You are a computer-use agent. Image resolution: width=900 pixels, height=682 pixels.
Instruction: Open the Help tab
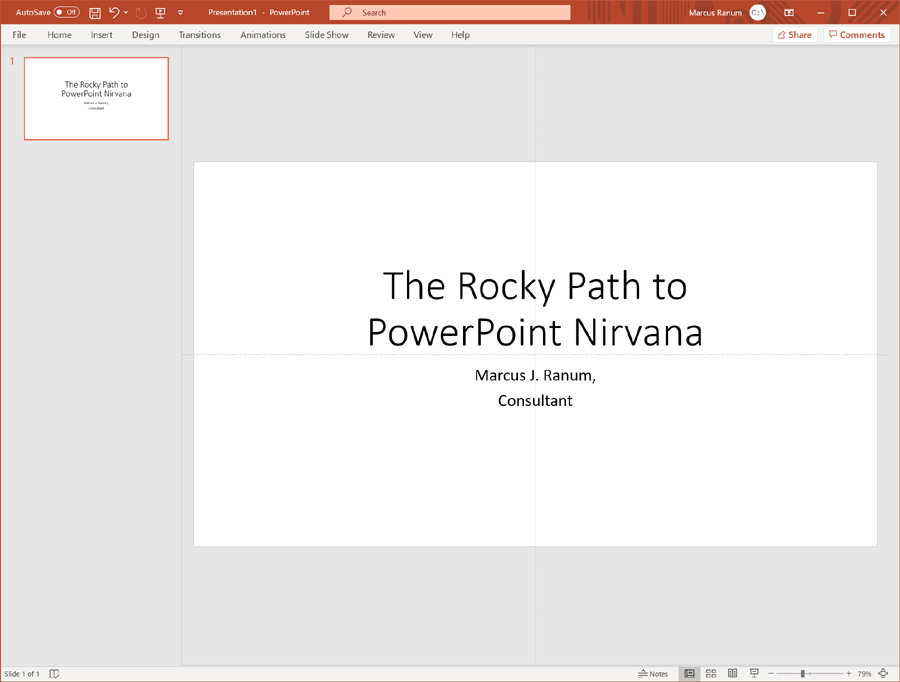pyautogui.click(x=460, y=35)
